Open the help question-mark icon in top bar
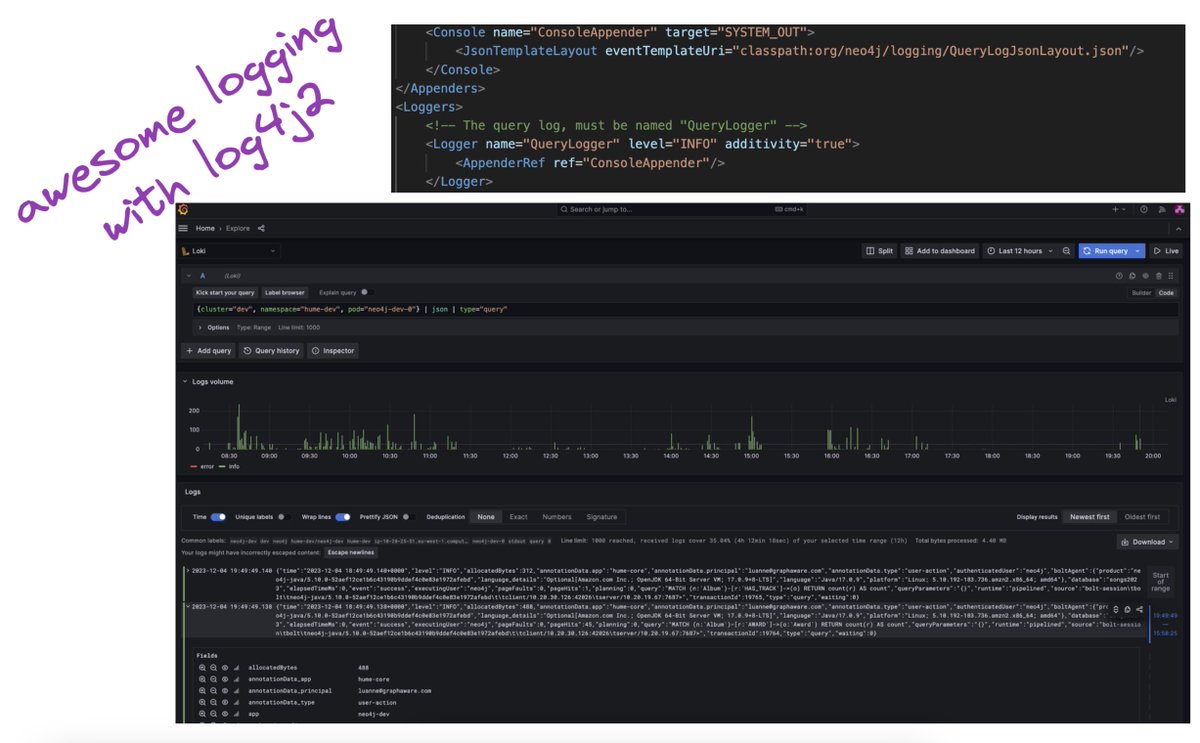The width and height of the screenshot is (1200, 743). click(1144, 210)
